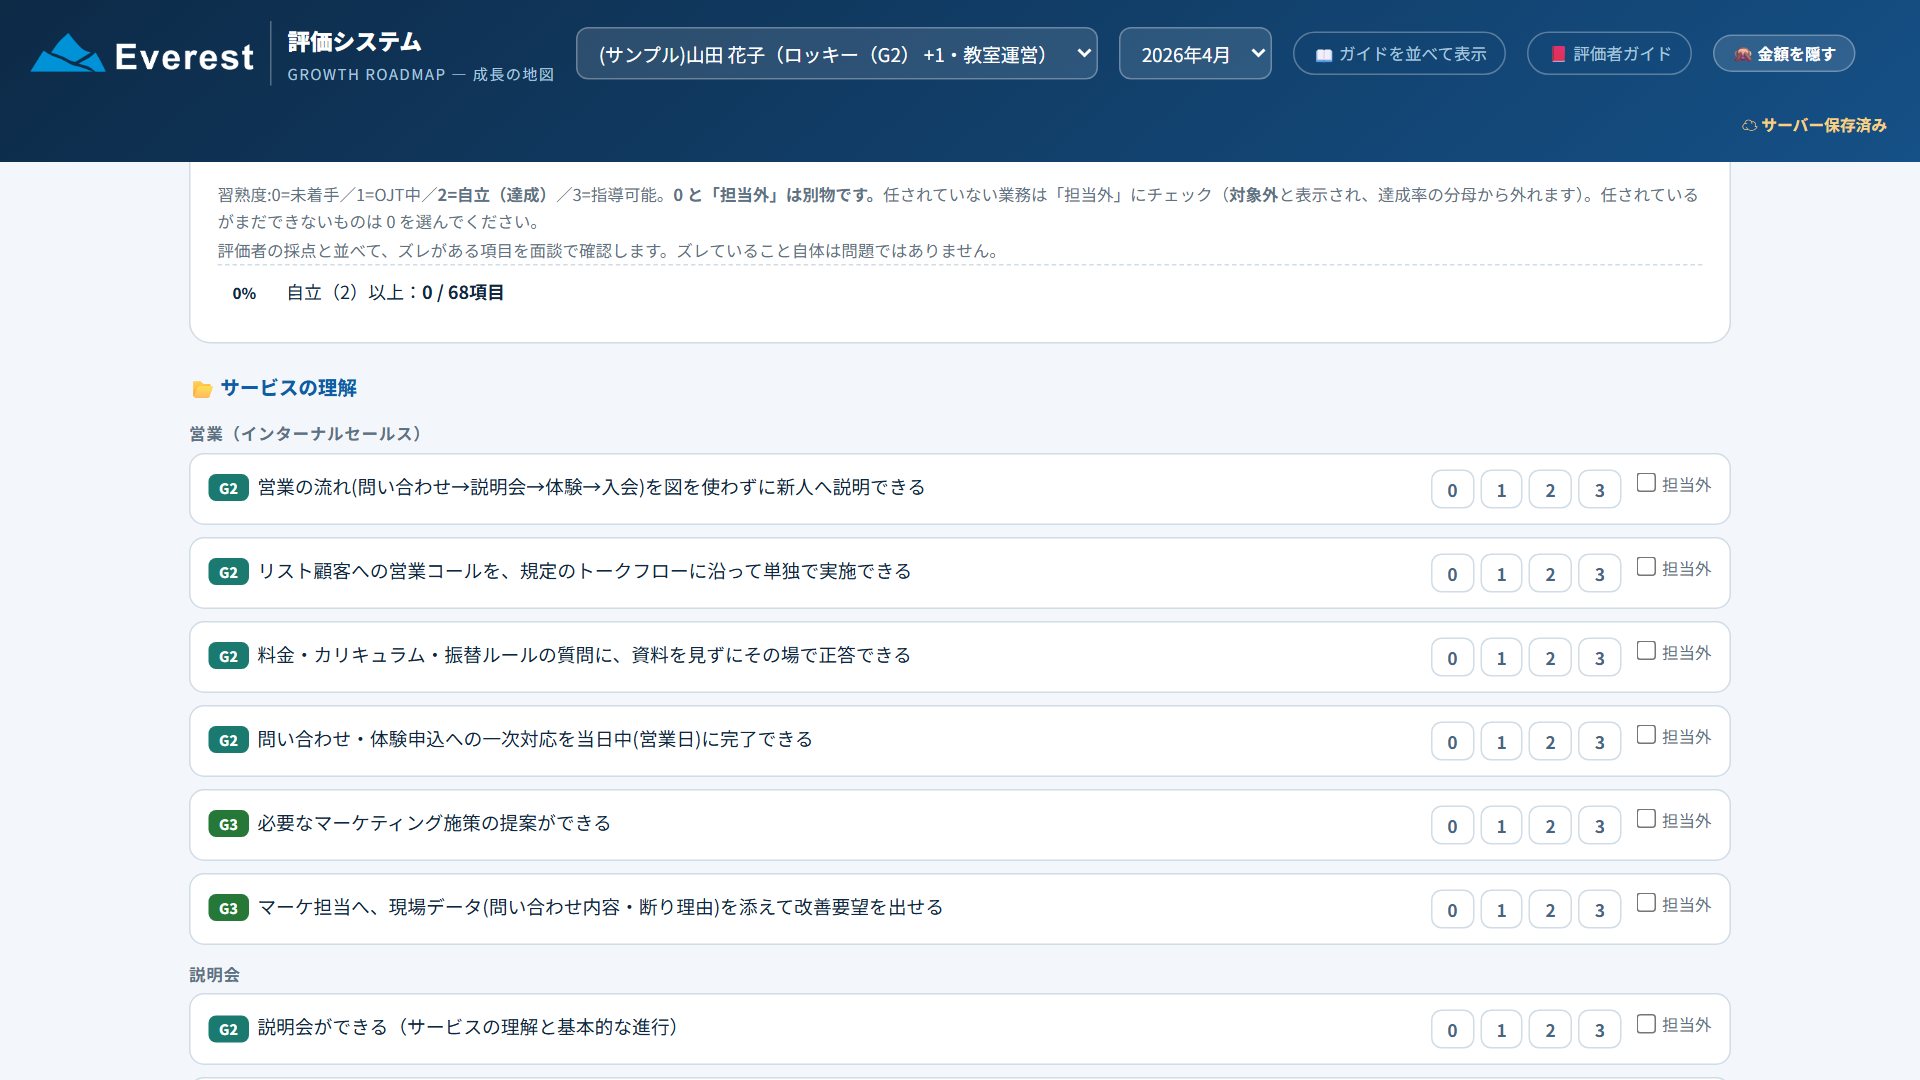
Task: Rate マーケティング施策の提案 item as 0
Action: [1452, 826]
